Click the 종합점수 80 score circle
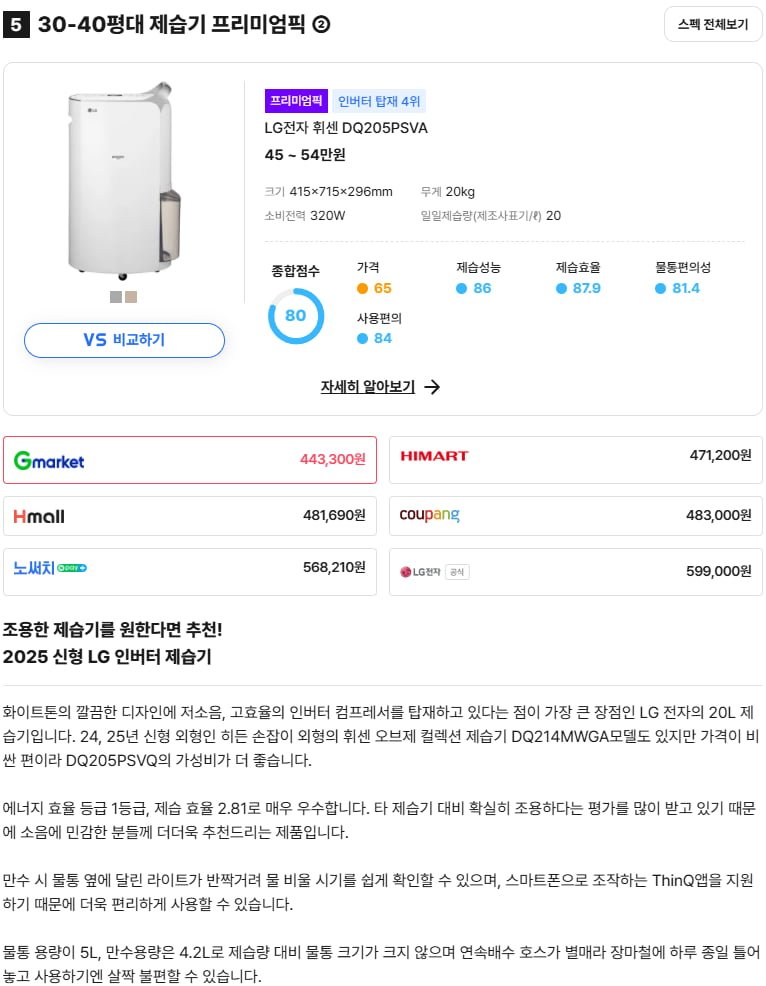The height and width of the screenshot is (986, 766). point(296,316)
